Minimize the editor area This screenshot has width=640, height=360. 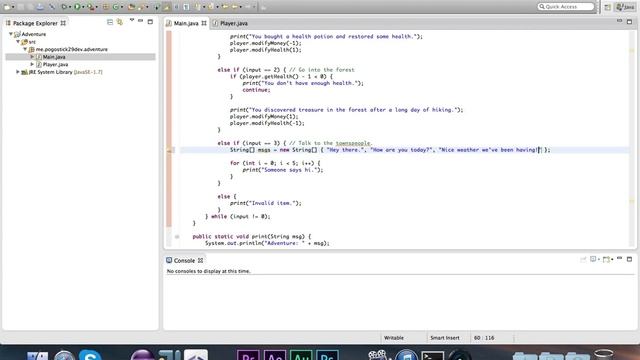620,20
